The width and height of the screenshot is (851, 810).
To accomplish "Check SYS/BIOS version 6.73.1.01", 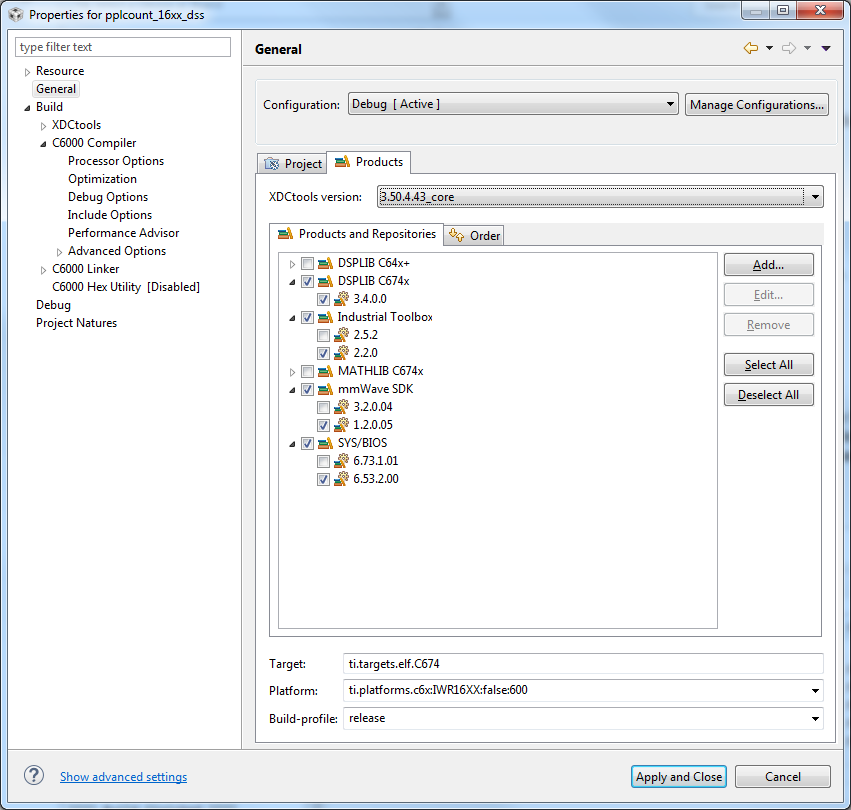I will pyautogui.click(x=323, y=461).
